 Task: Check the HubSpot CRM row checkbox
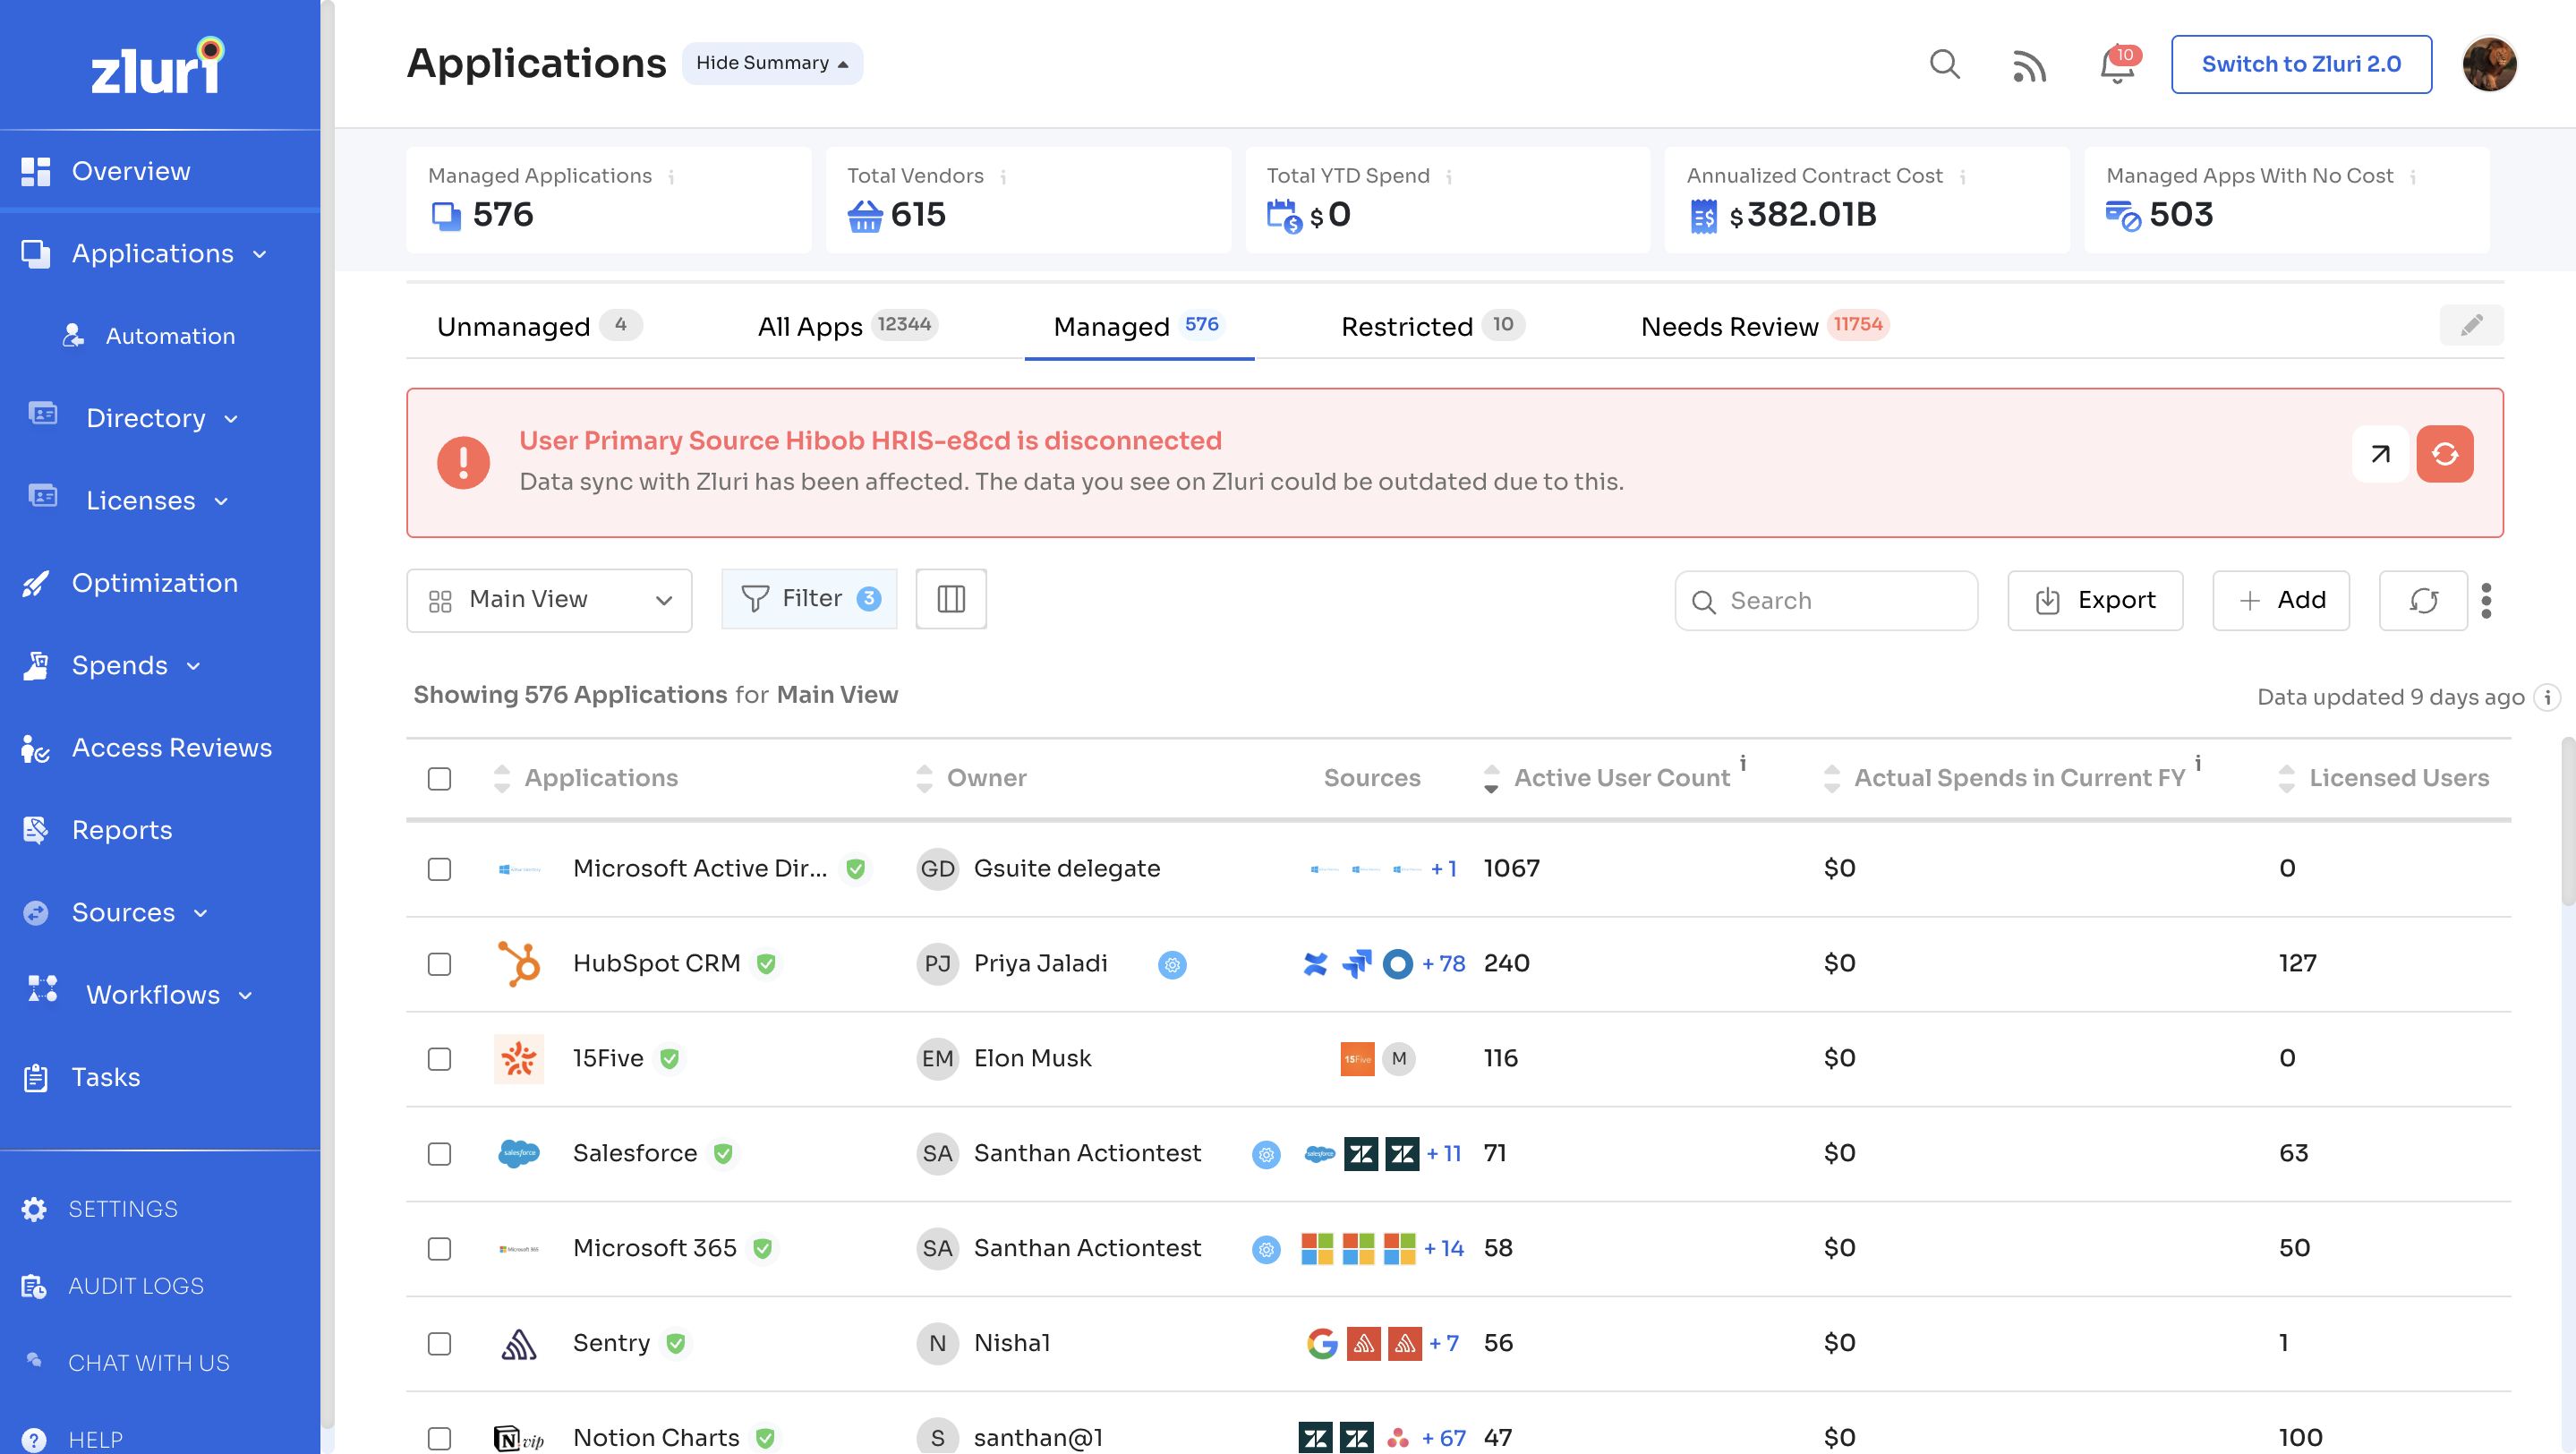coord(439,964)
